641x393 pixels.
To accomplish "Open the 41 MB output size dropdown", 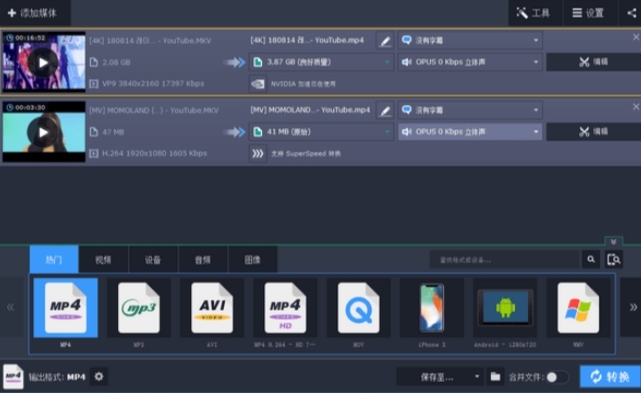I will [321, 132].
